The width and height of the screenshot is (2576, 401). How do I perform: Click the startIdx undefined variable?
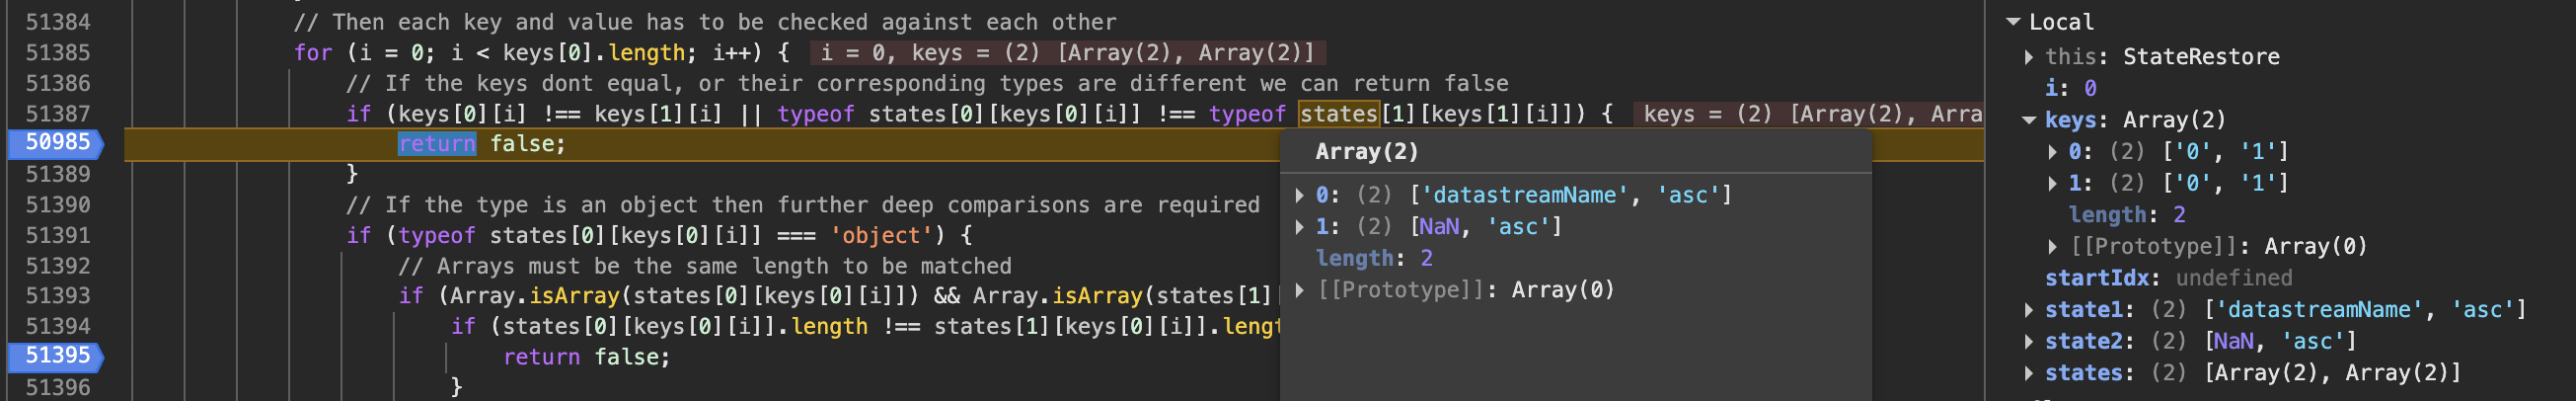(2167, 278)
